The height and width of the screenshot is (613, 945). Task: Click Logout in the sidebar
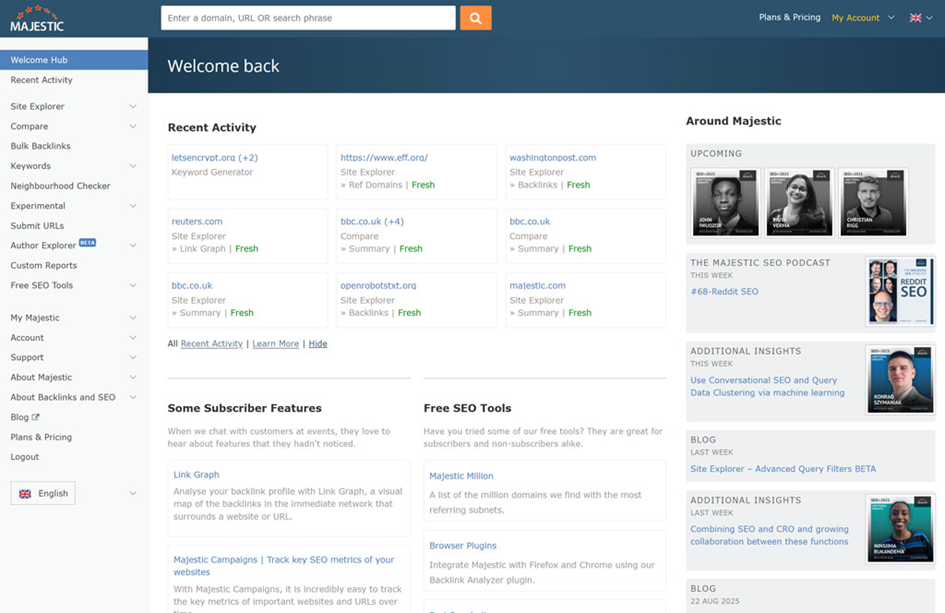[x=25, y=457]
